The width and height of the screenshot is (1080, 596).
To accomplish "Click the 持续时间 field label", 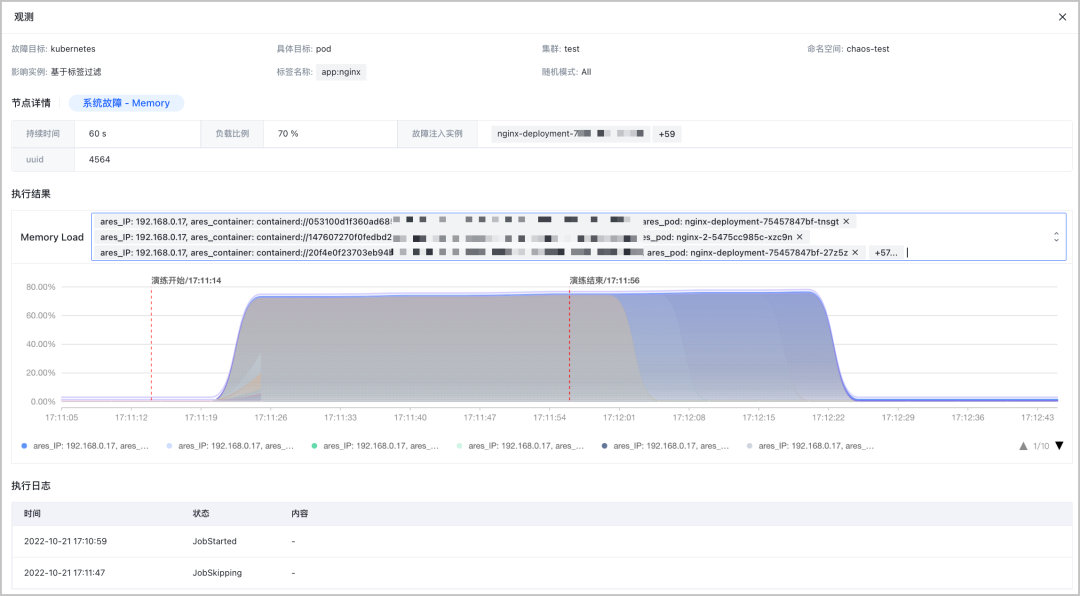I will (x=43, y=134).
